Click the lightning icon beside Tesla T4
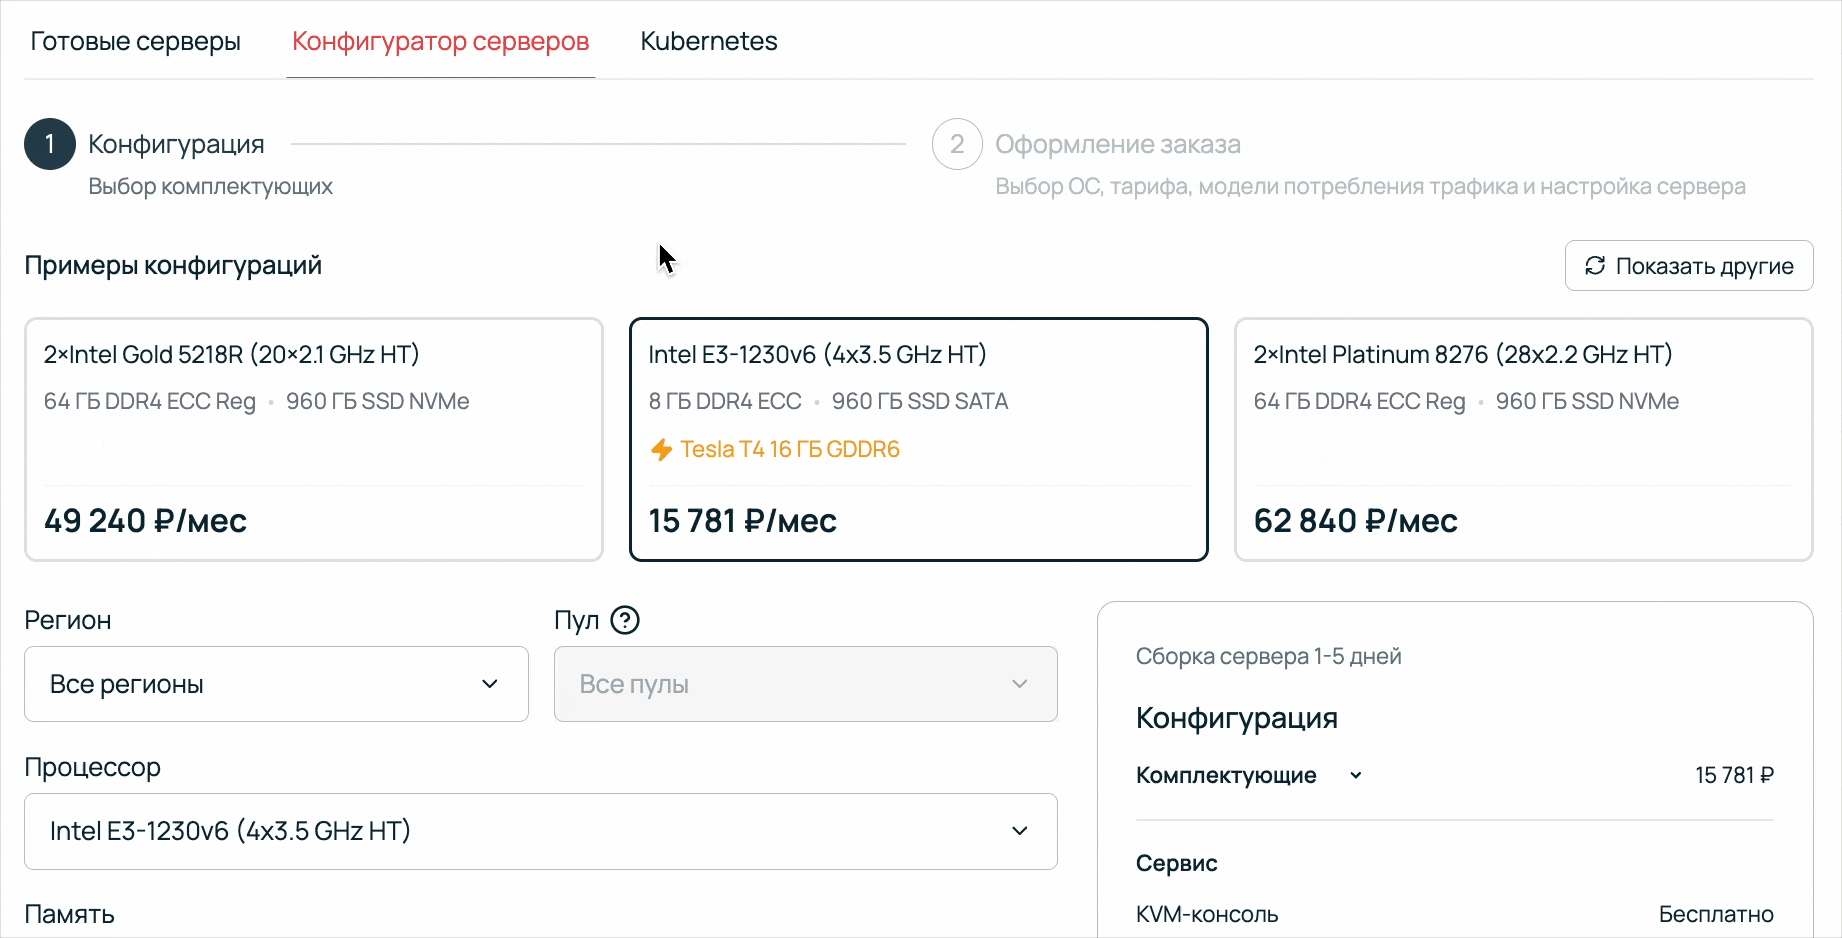The image size is (1842, 938). pyautogui.click(x=661, y=449)
